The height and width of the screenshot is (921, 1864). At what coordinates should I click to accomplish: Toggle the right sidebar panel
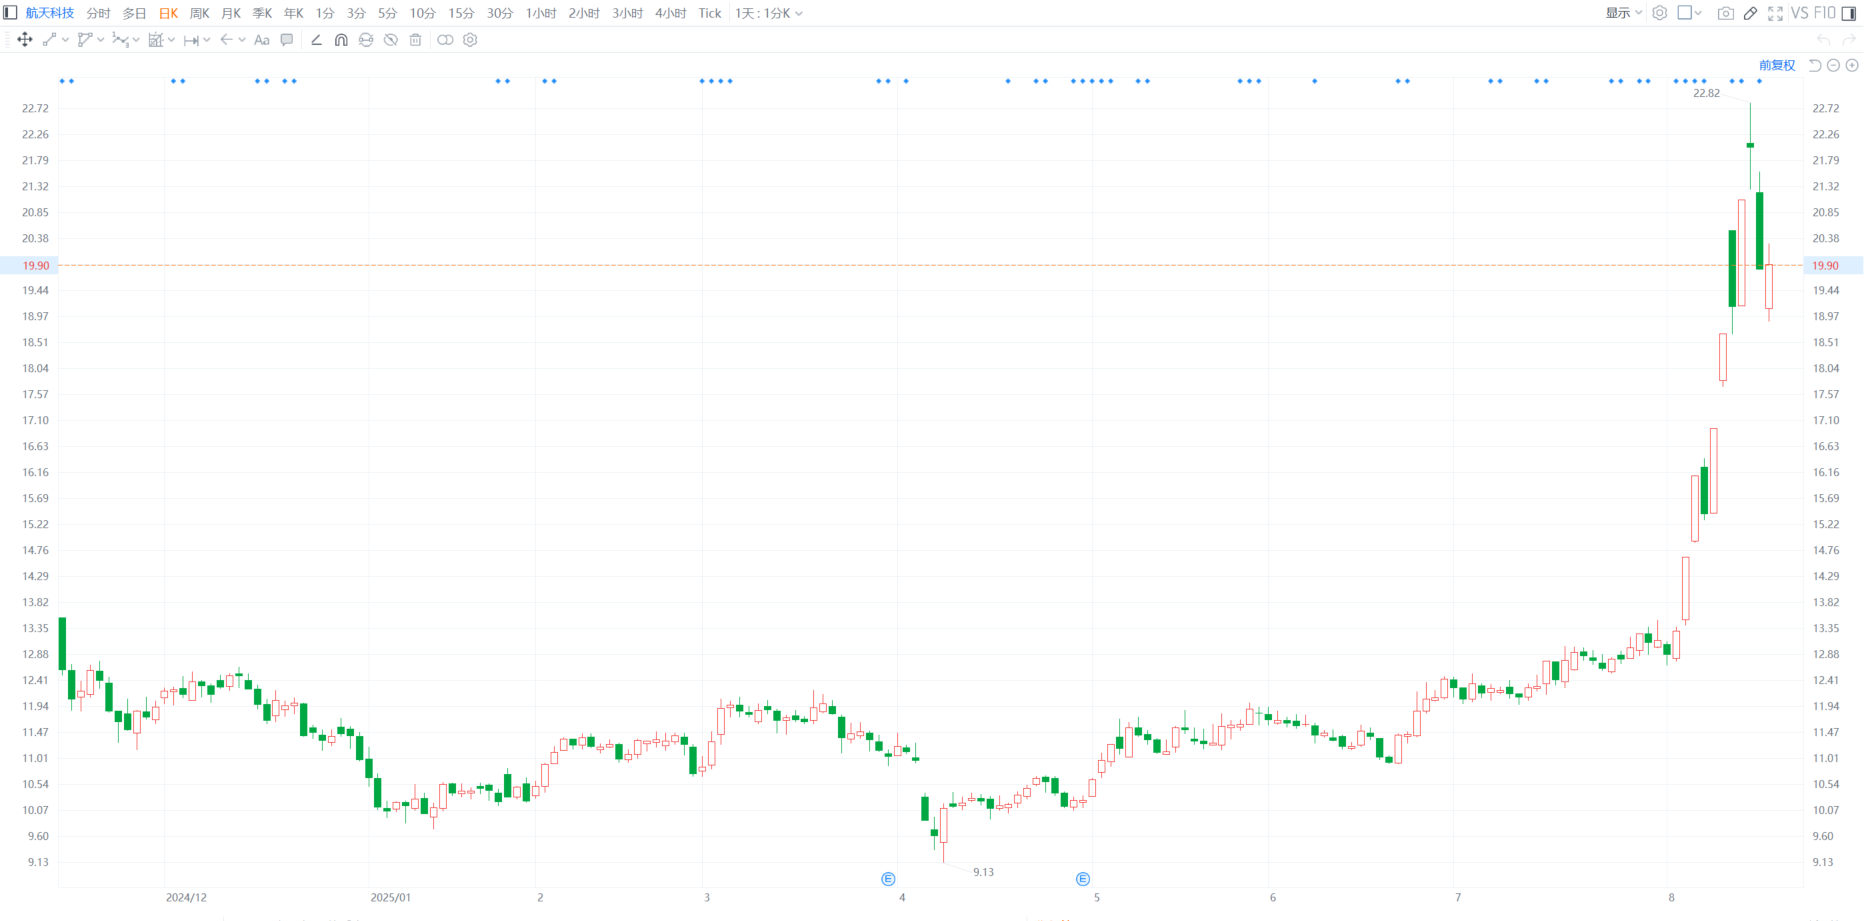(1849, 13)
